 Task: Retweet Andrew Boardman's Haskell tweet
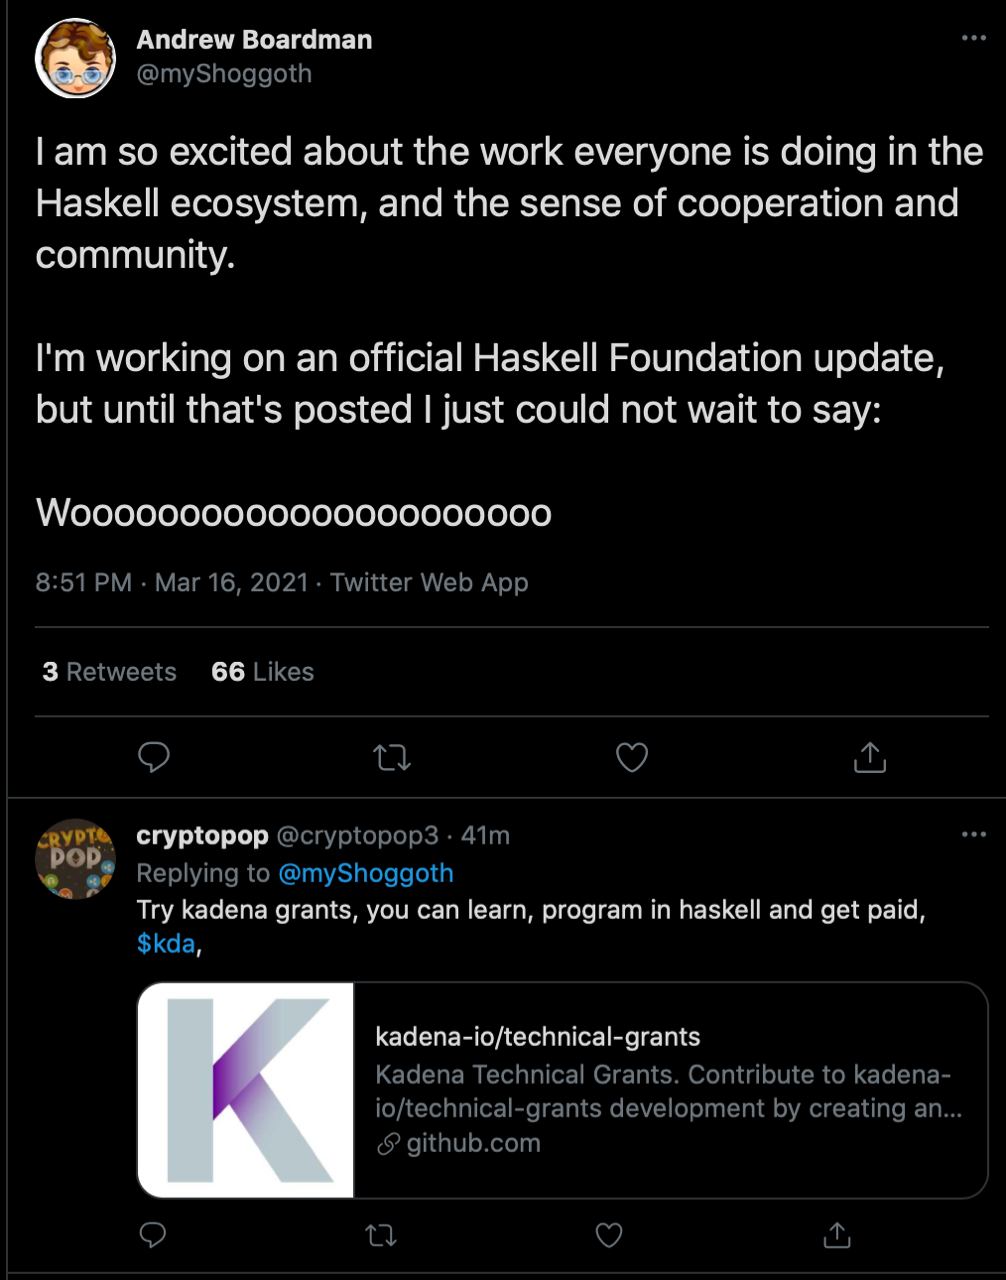[x=392, y=759]
